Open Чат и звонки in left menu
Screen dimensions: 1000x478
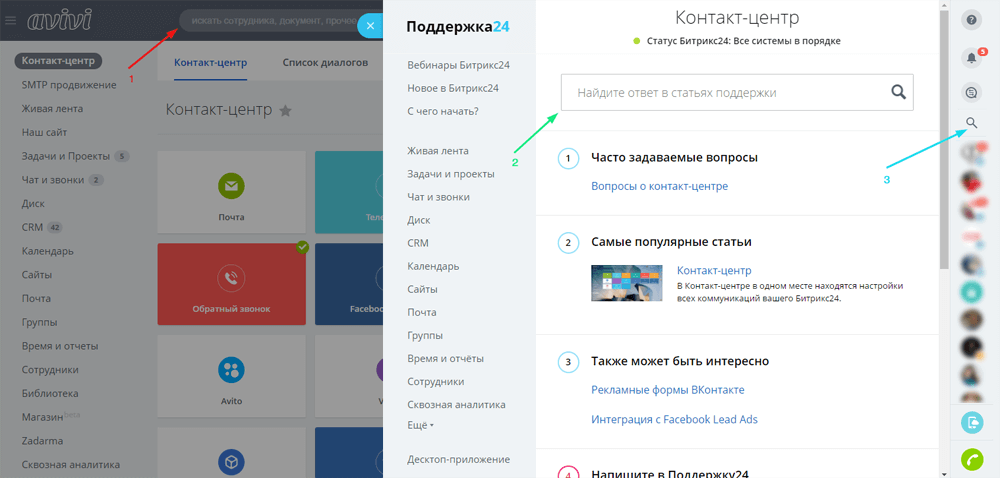click(x=53, y=180)
